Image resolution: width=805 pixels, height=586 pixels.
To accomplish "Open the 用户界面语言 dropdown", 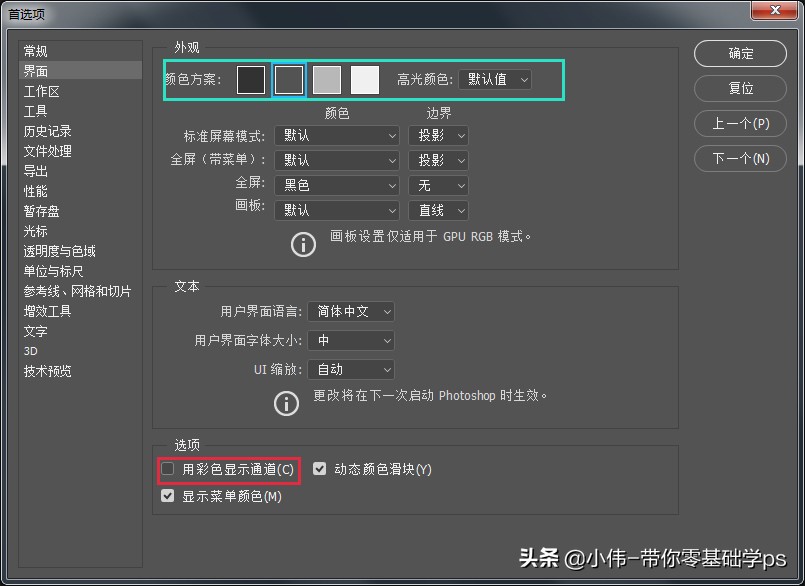I will (x=351, y=311).
